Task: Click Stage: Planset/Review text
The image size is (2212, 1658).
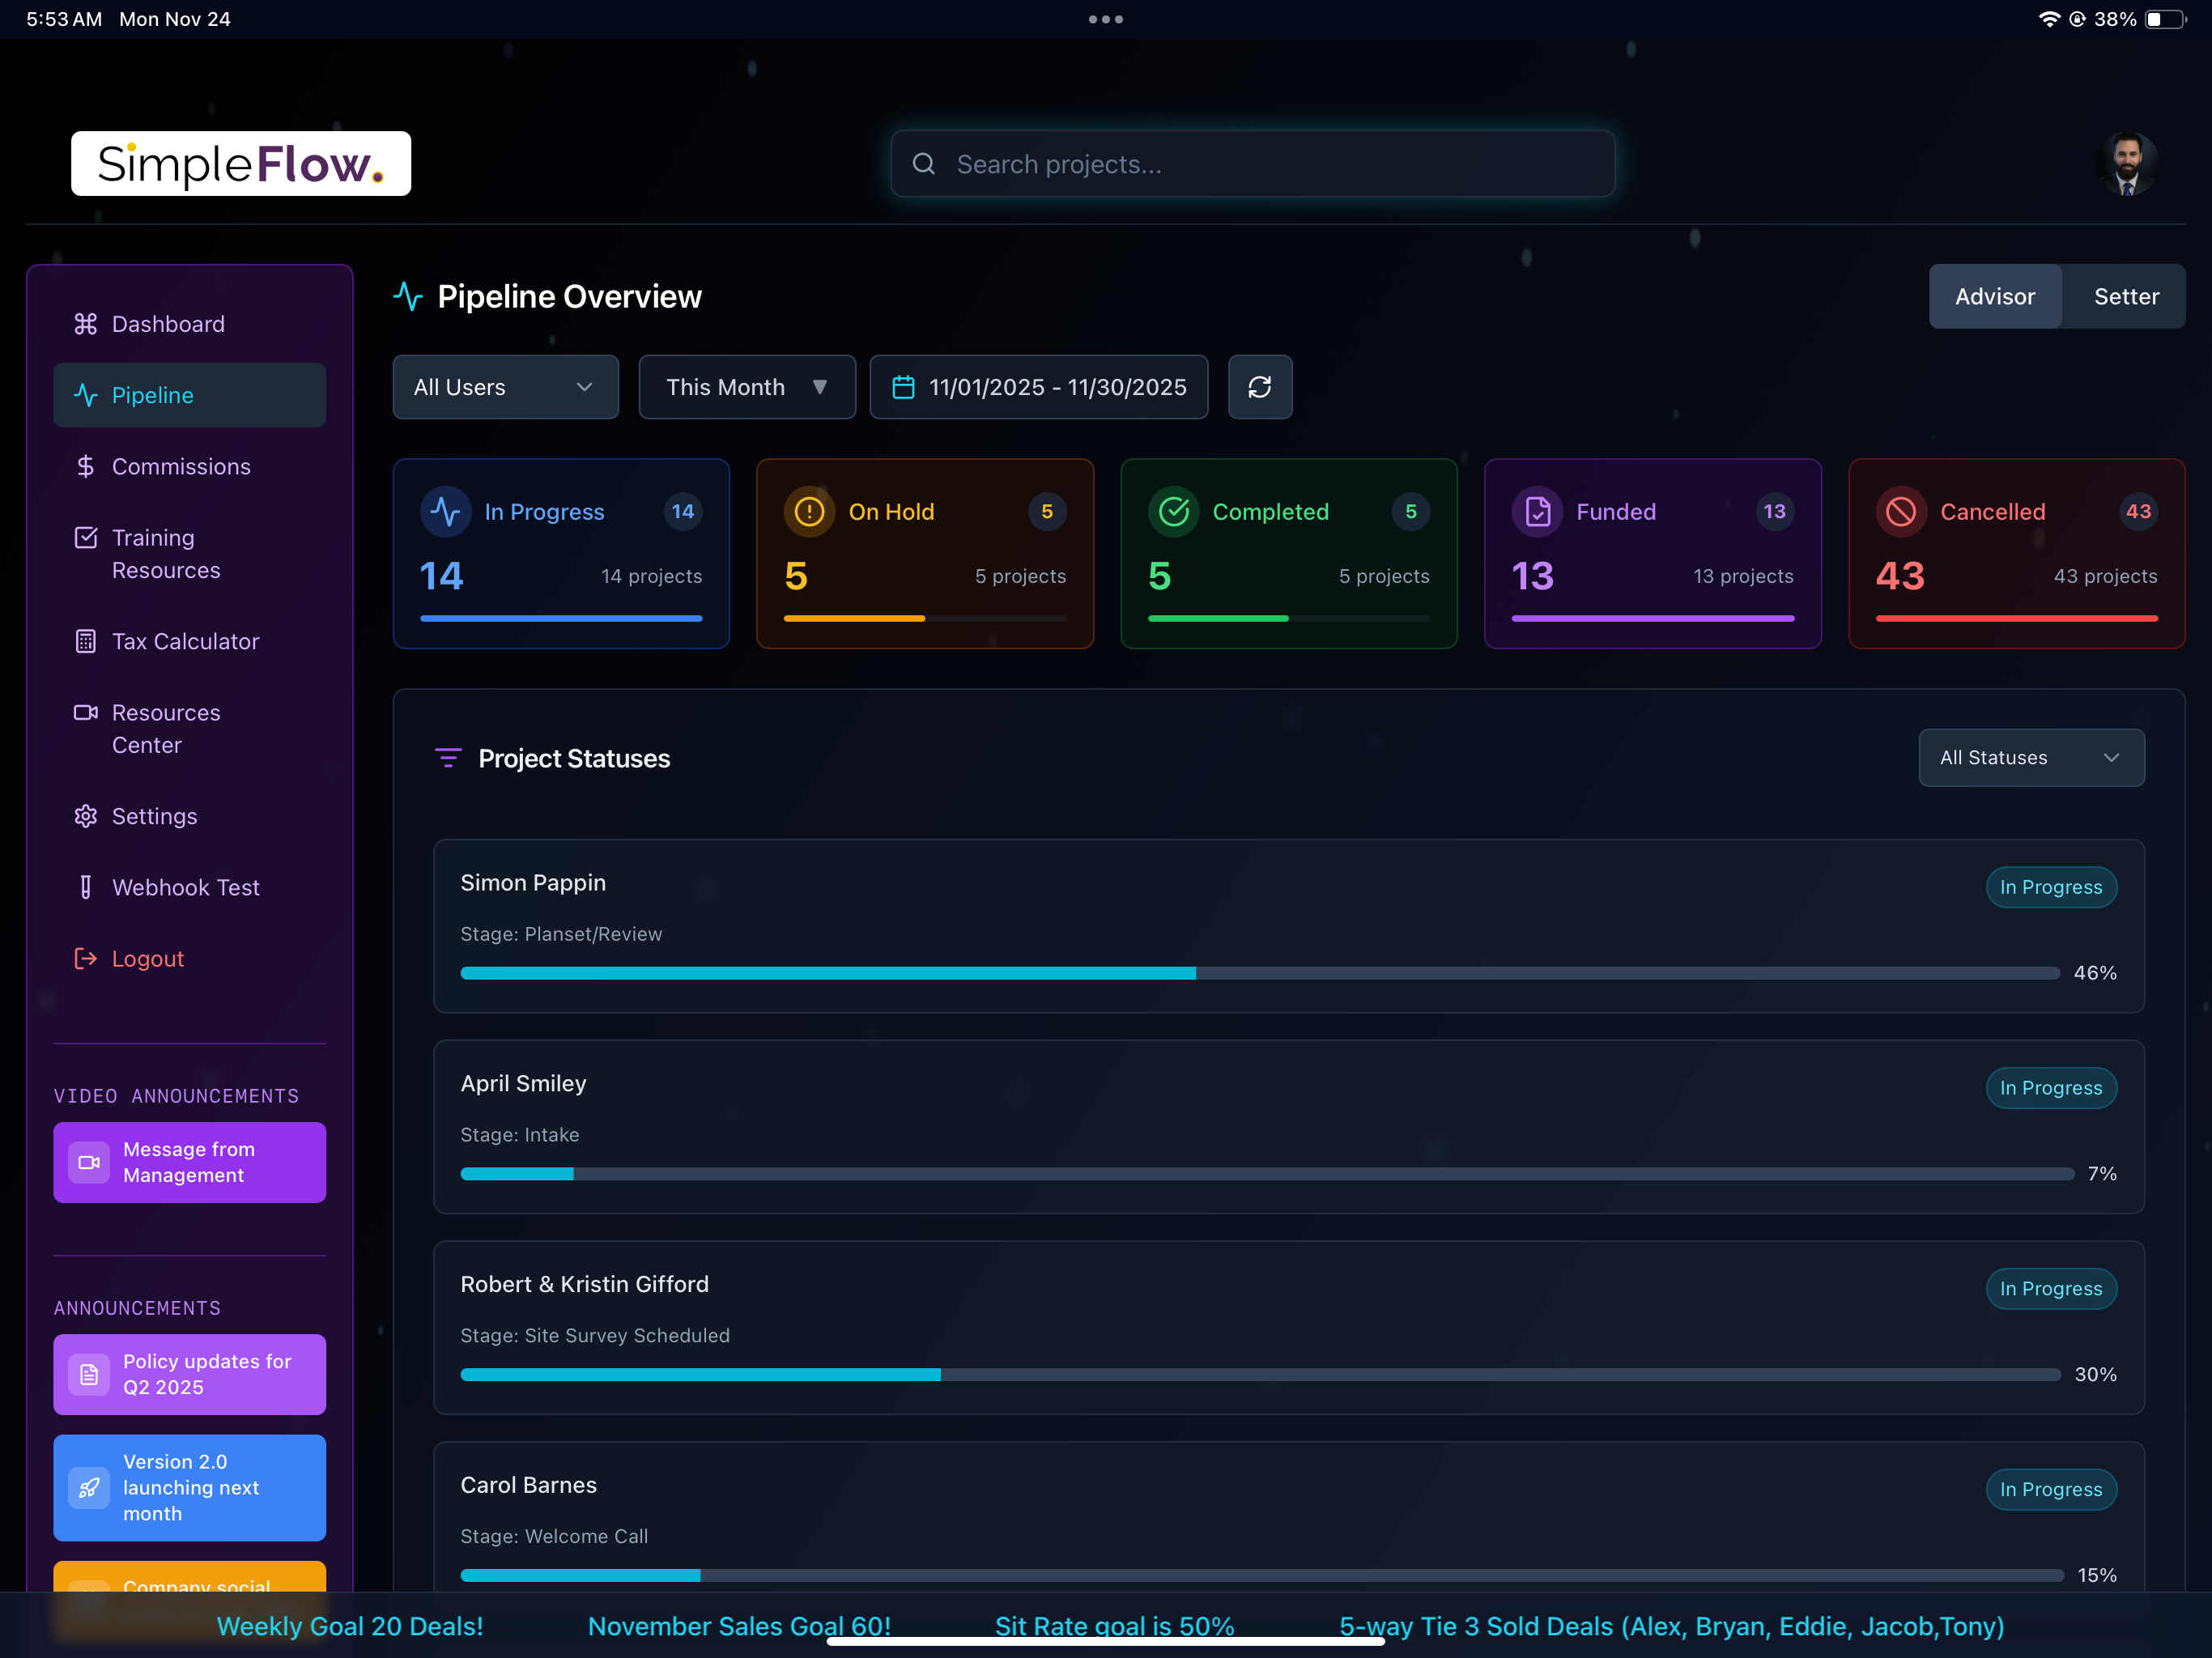Action: click(x=561, y=934)
